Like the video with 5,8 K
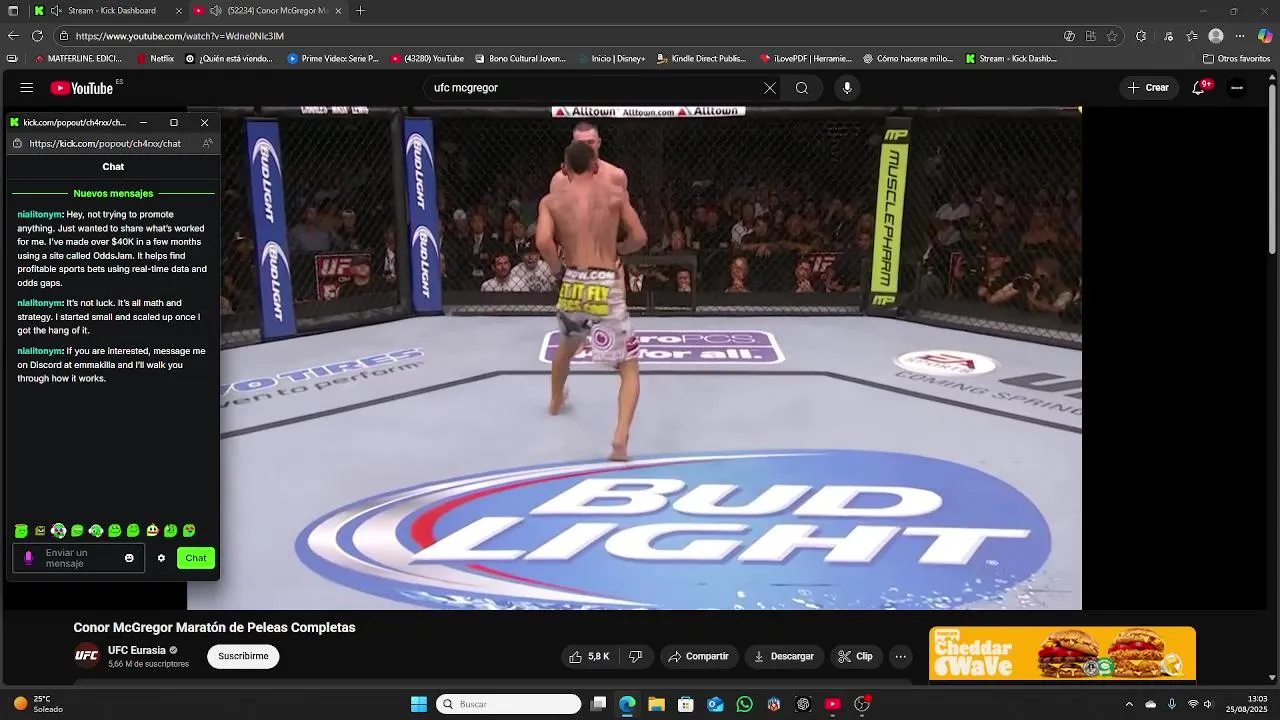This screenshot has height=720, width=1280. coord(589,657)
